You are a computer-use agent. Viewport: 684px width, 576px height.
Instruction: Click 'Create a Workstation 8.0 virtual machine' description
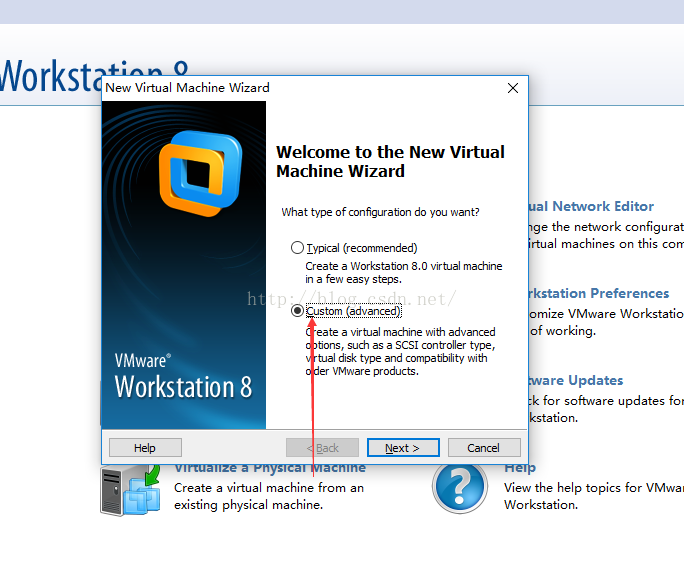(x=404, y=272)
